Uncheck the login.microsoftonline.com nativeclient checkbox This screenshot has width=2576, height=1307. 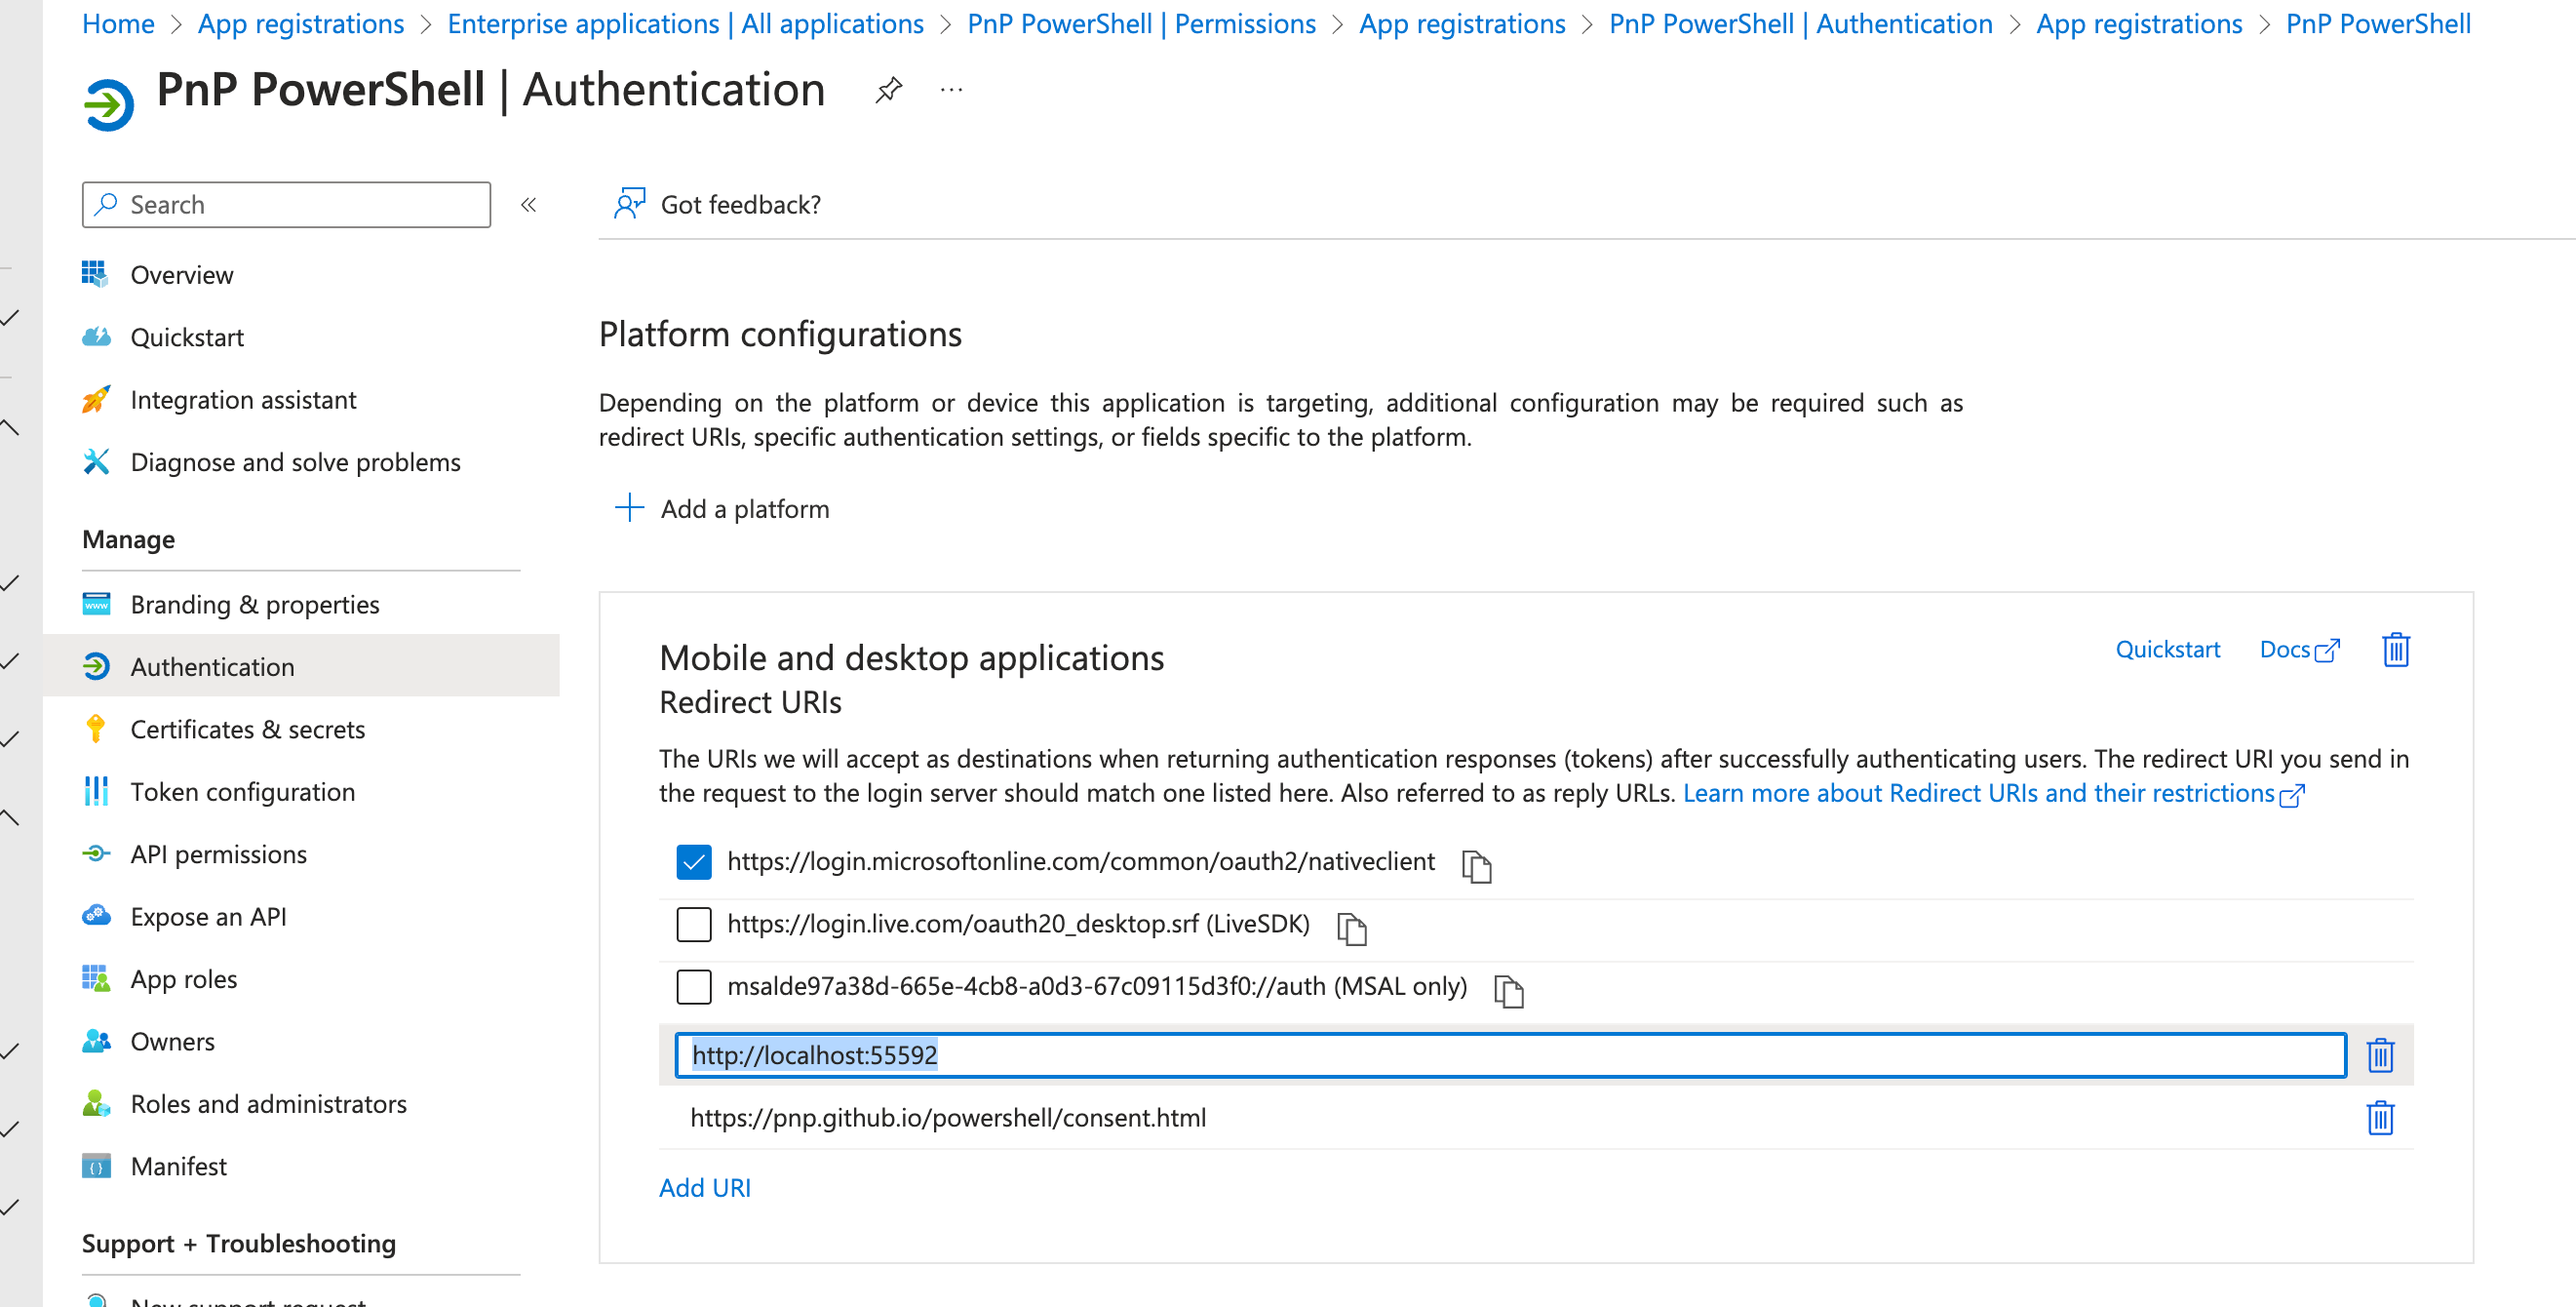point(694,862)
